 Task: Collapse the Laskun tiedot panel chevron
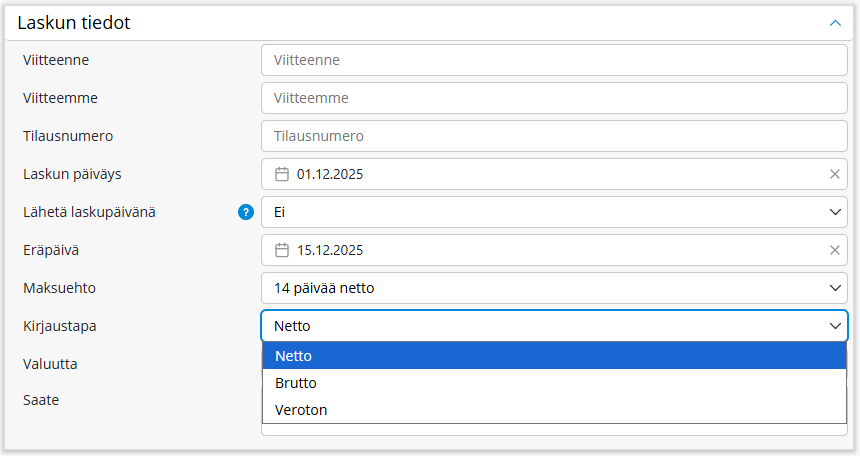(835, 22)
